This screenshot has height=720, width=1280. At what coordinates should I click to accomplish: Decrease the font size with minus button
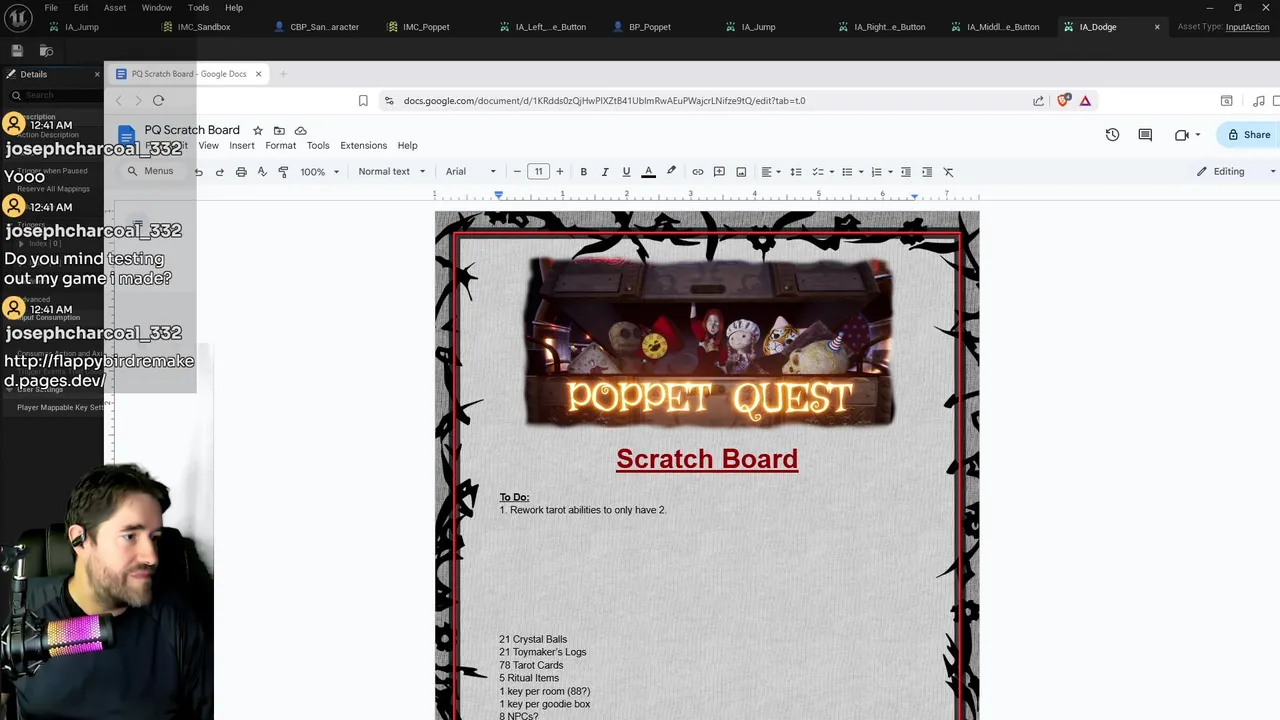(x=517, y=172)
